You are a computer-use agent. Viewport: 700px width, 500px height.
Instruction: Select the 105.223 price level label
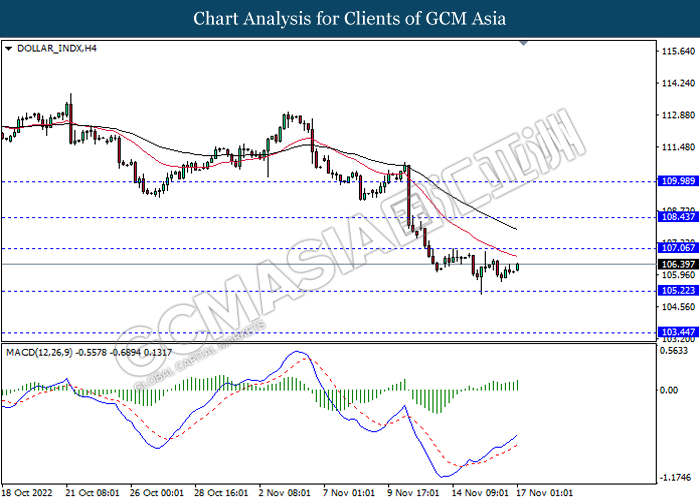pos(678,291)
